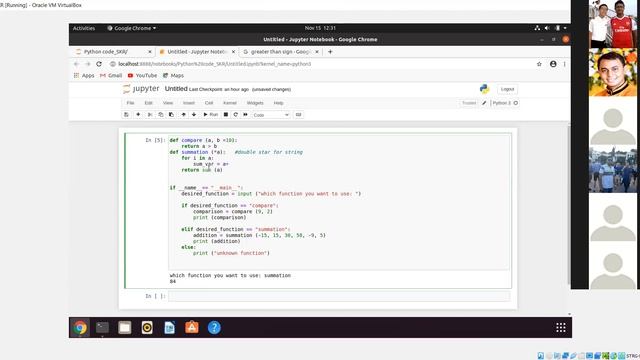This screenshot has width=640, height=360.
Task: Open the Edit menu in Jupyter
Action: pos(148,103)
